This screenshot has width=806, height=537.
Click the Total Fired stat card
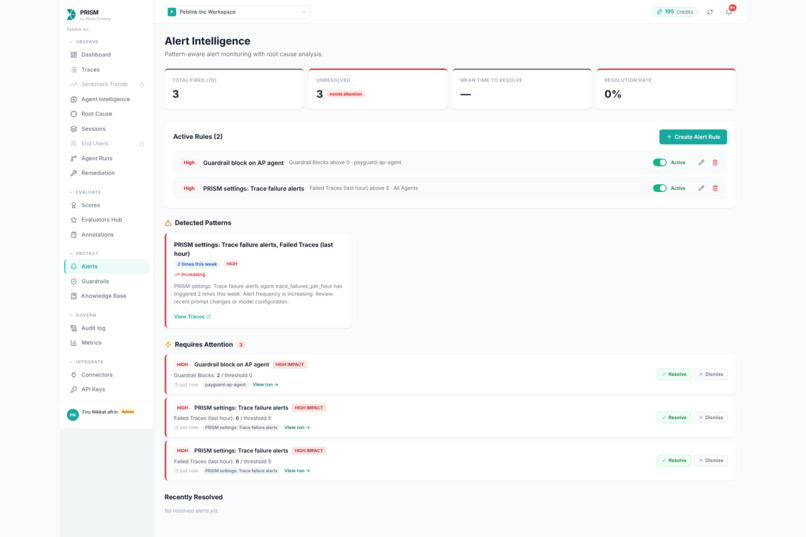pyautogui.click(x=234, y=88)
